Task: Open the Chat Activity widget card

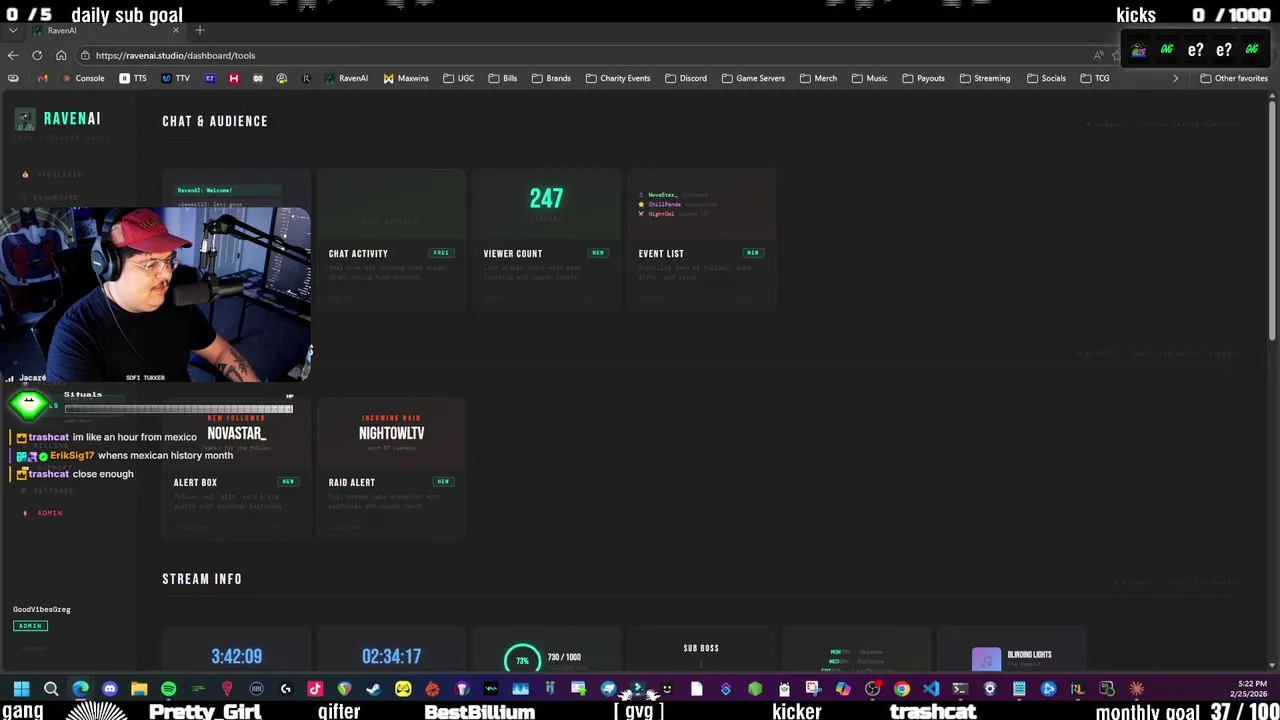Action: click(x=391, y=240)
